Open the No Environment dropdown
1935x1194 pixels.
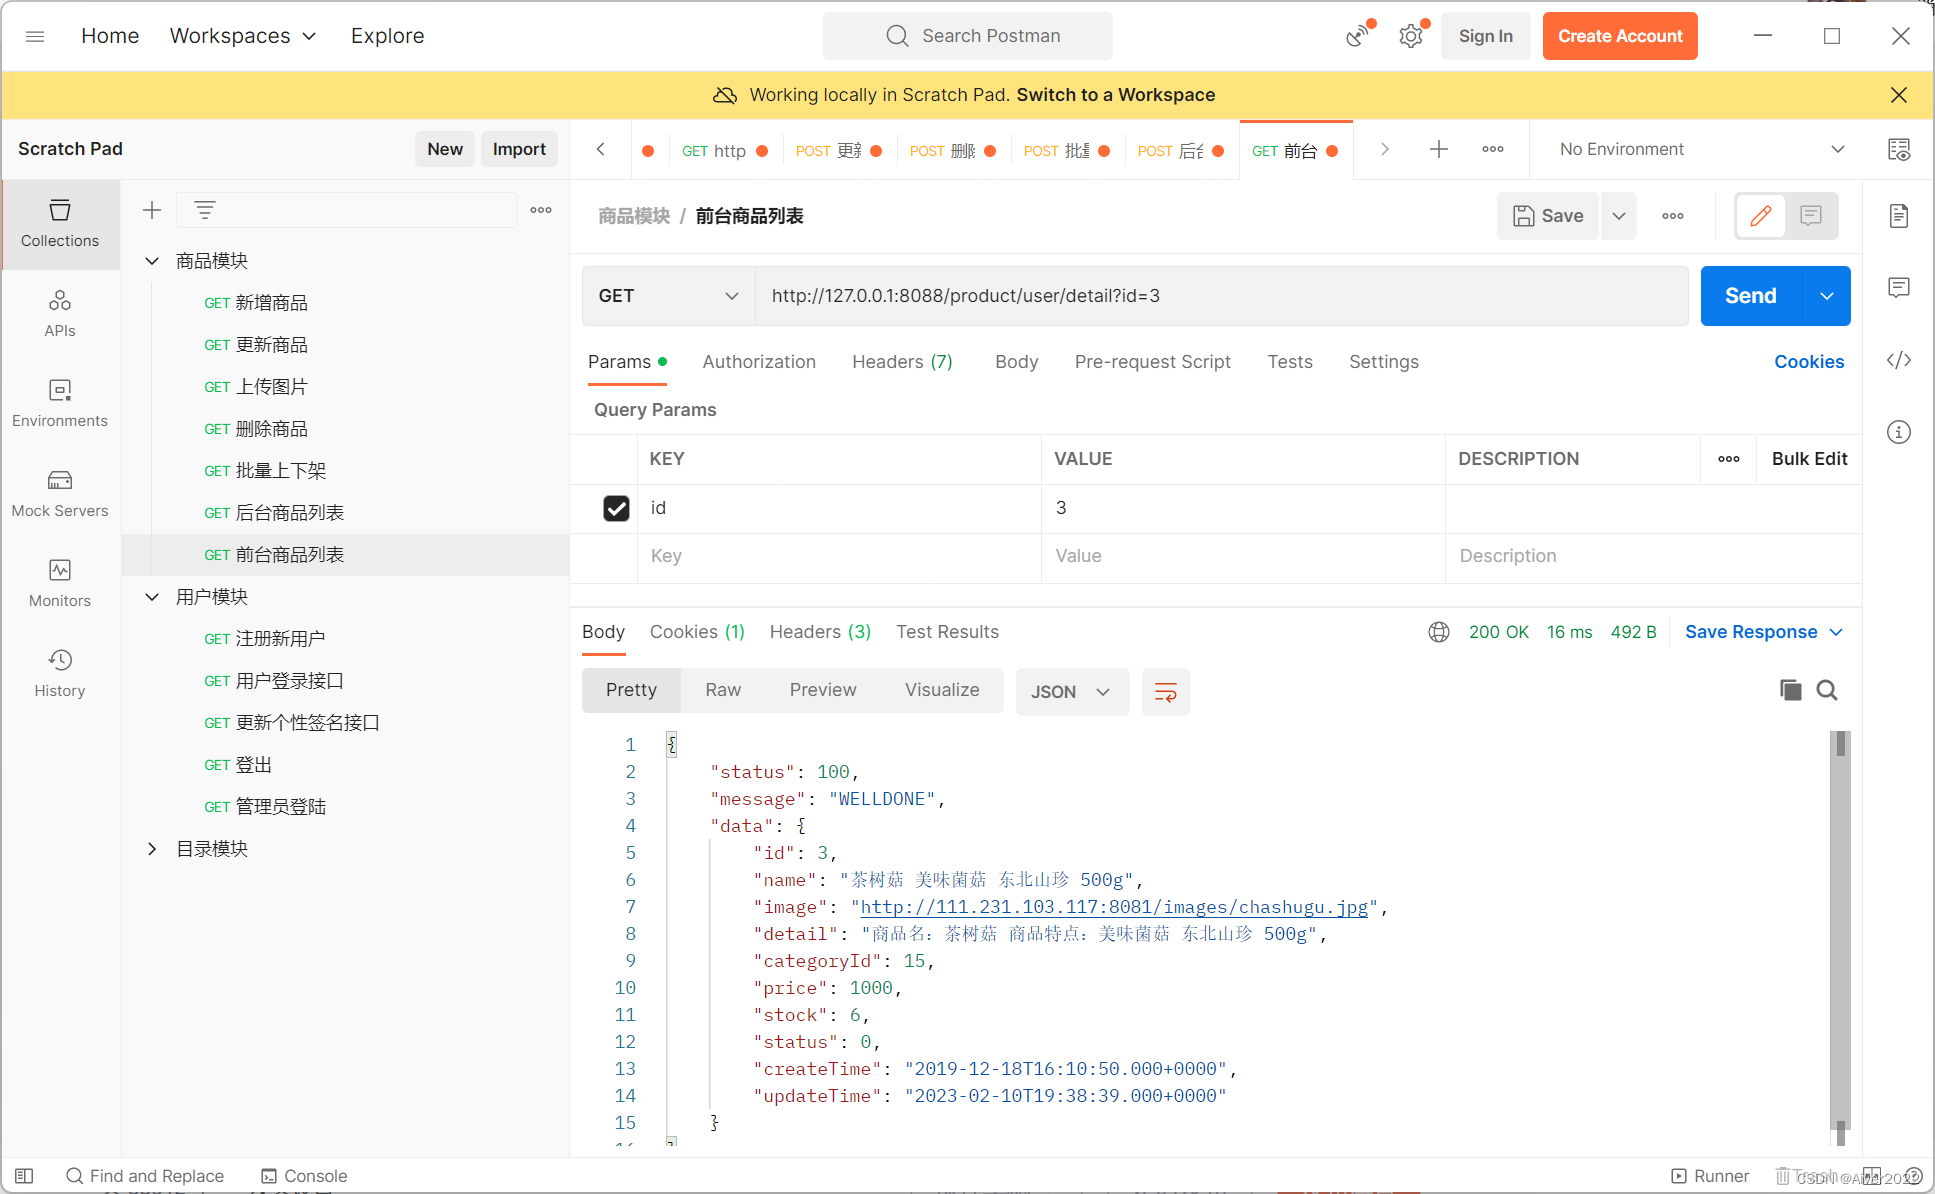pyautogui.click(x=1700, y=149)
